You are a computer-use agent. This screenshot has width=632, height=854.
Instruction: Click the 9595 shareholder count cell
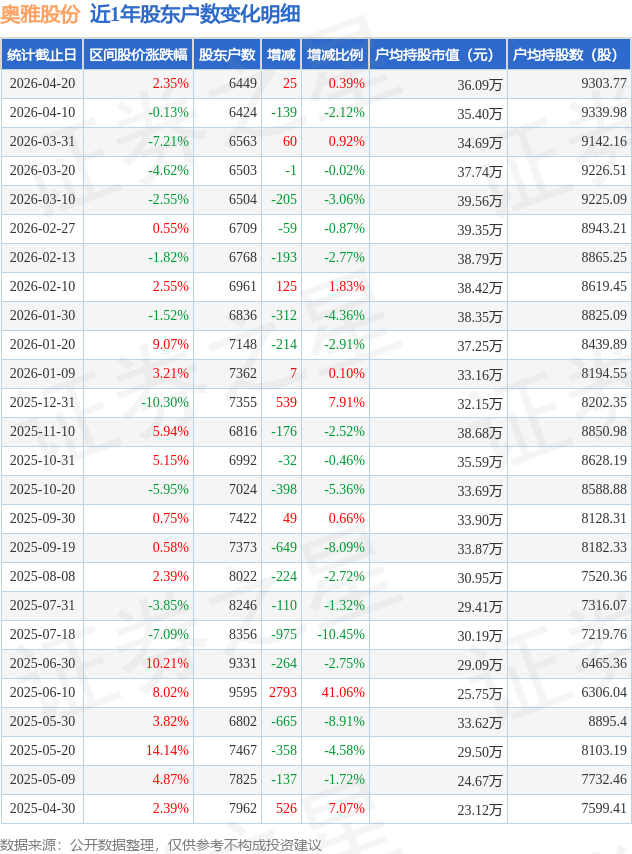(x=242, y=692)
